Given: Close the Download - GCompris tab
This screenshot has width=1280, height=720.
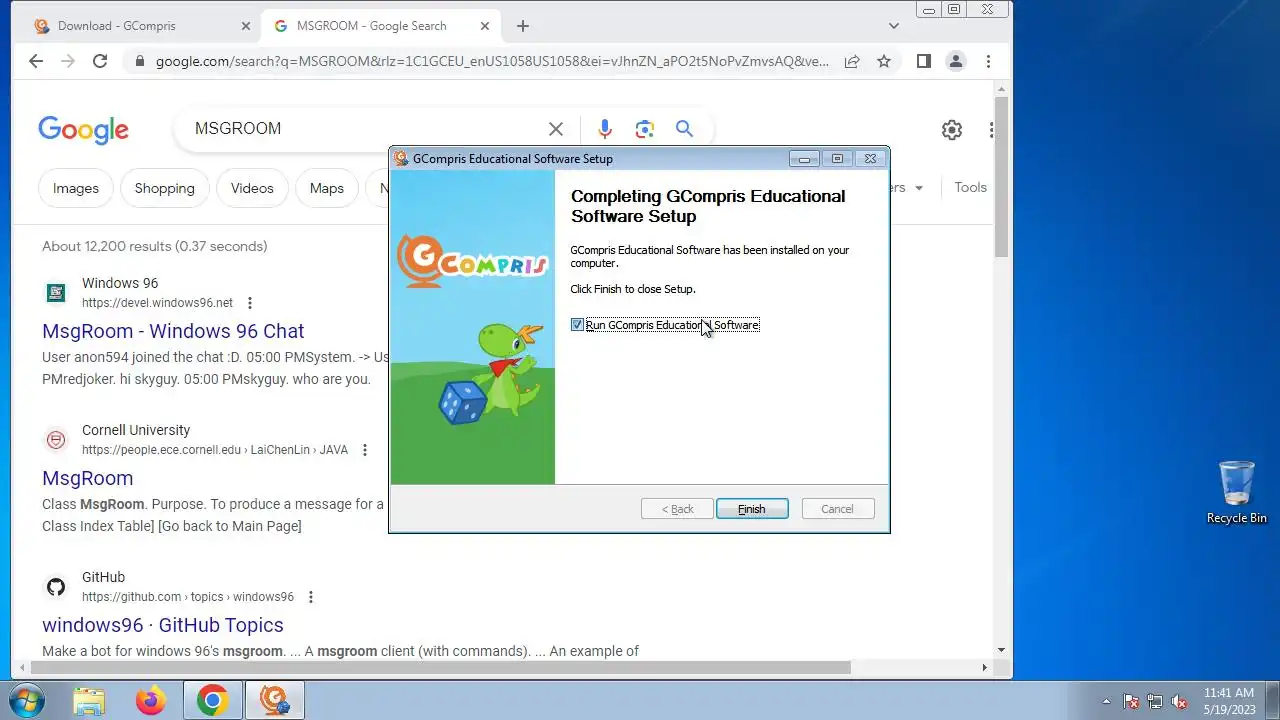Looking at the screenshot, I should tap(246, 26).
